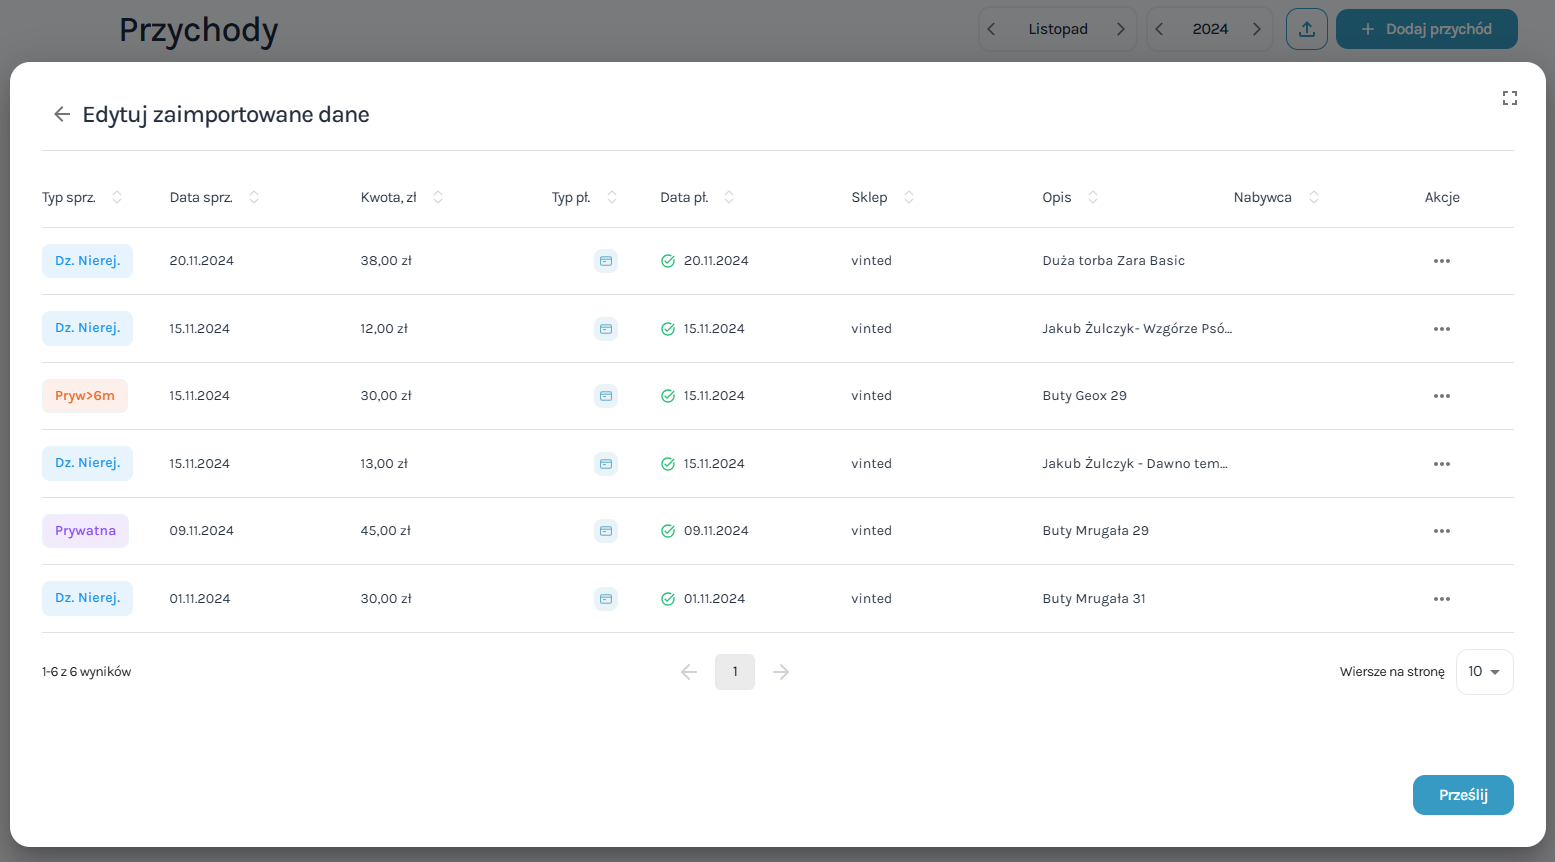The width and height of the screenshot is (1555, 862).
Task: Expand the dialog with the fullscreen icon
Action: (1509, 98)
